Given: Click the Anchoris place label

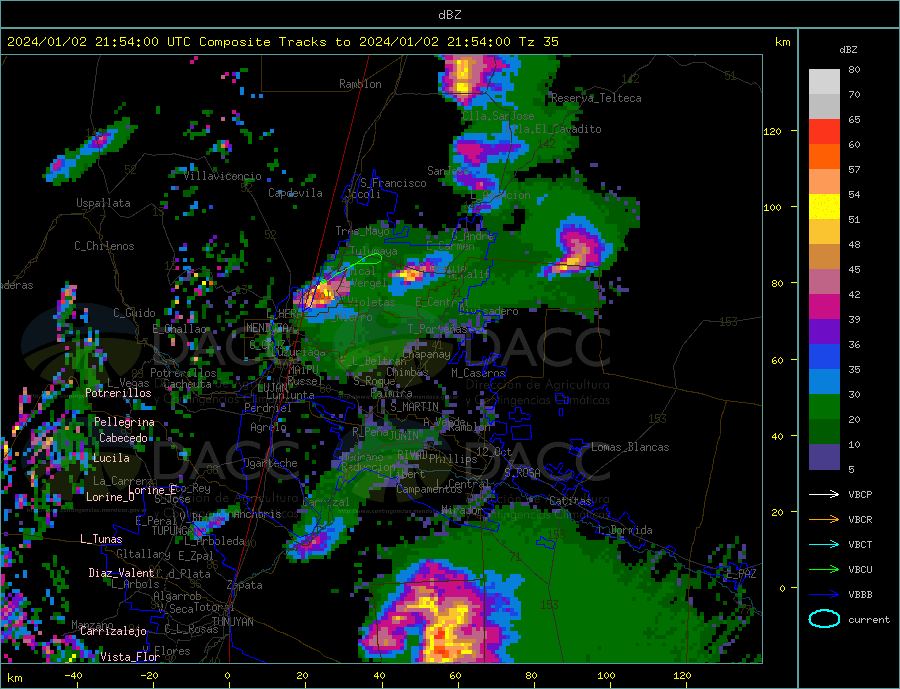Looking at the screenshot, I should (x=257, y=514).
